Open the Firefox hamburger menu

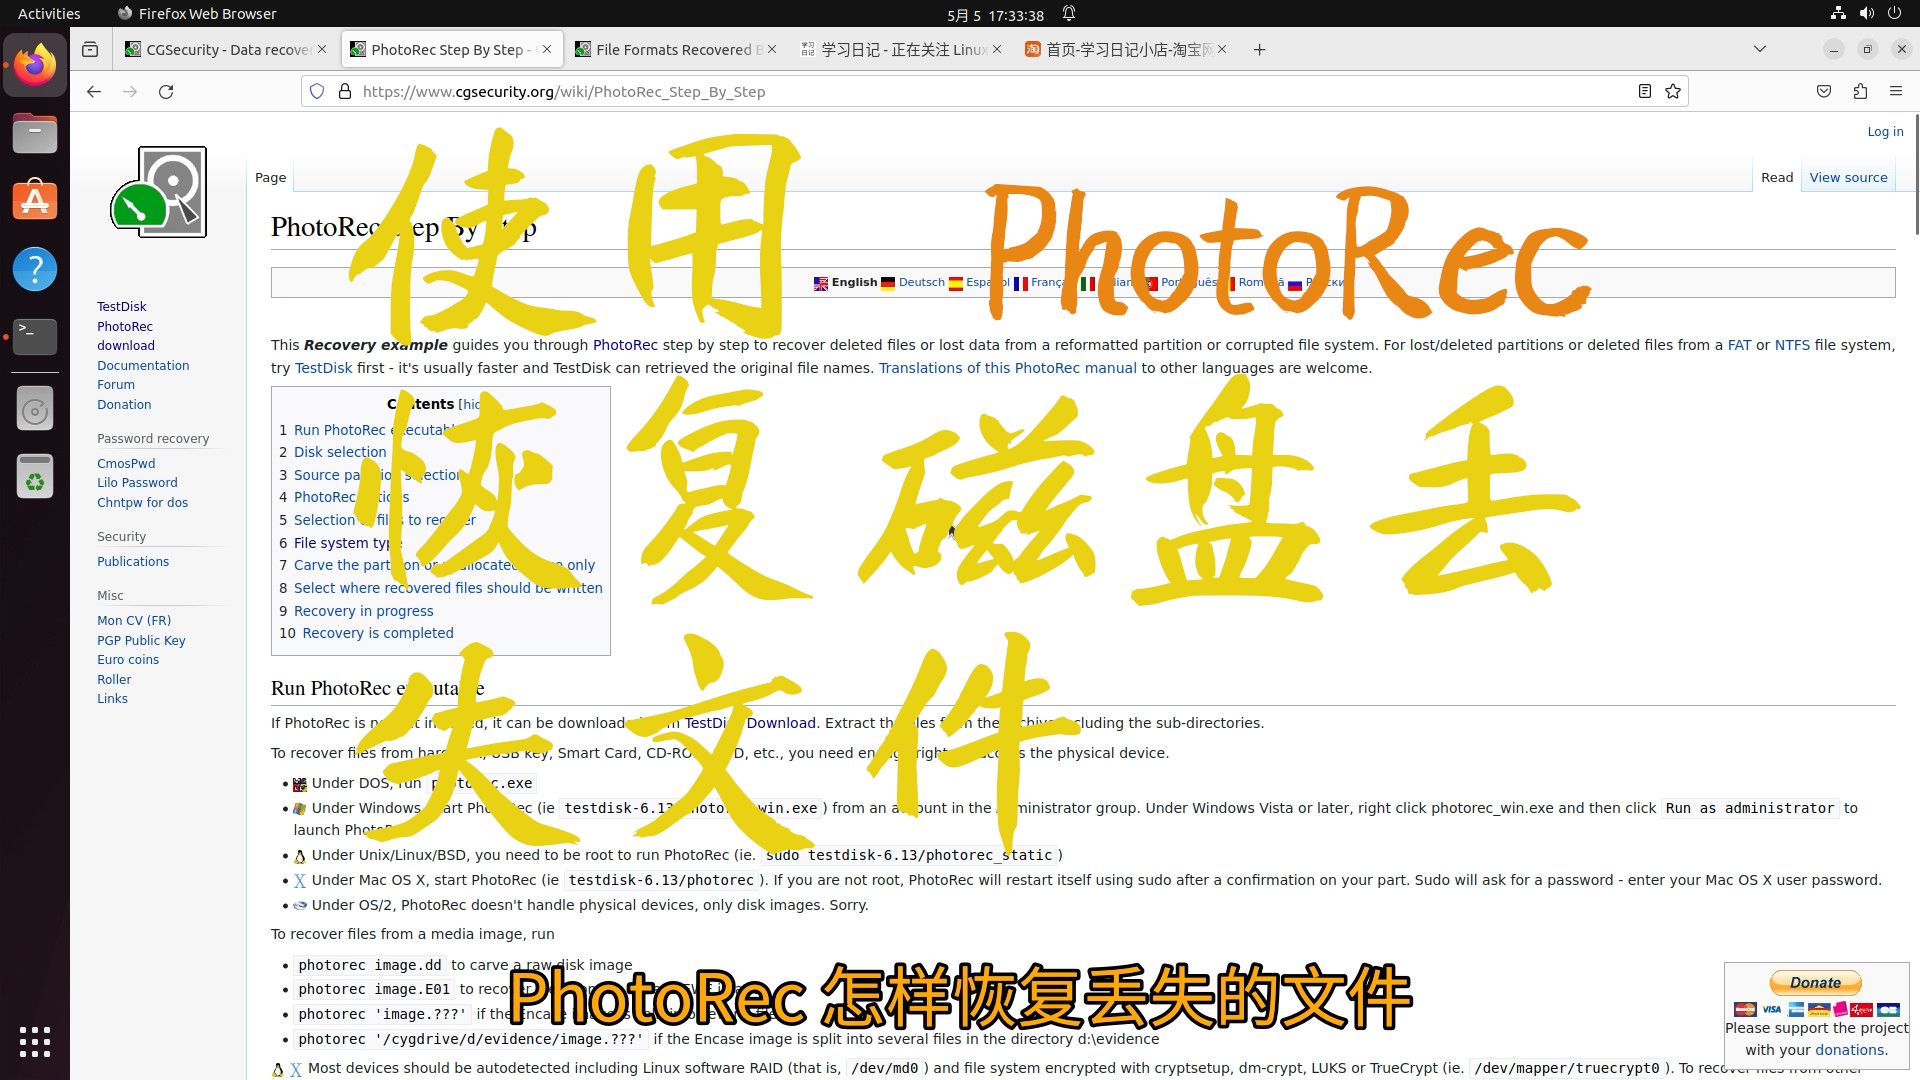1896,91
